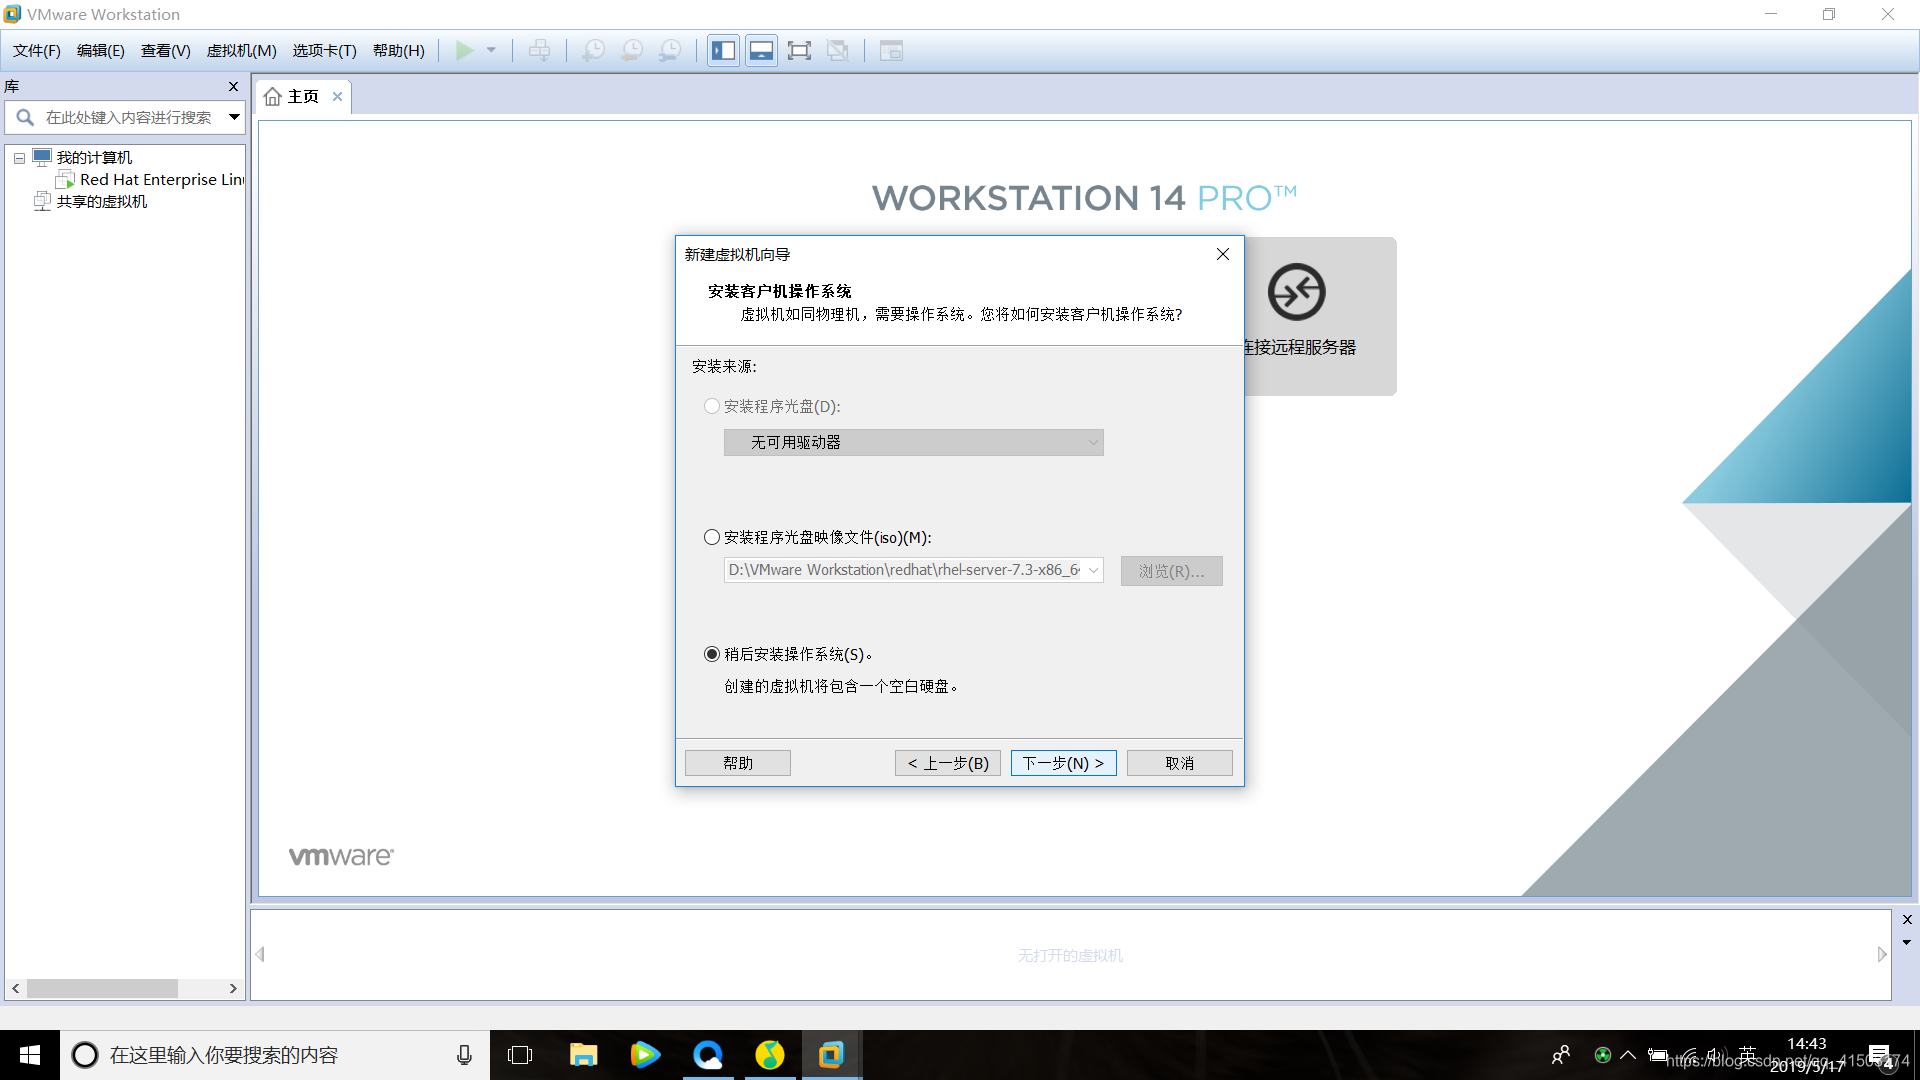1920x1080 pixels.
Task: Click the take snapshot toolbar icon
Action: point(593,50)
